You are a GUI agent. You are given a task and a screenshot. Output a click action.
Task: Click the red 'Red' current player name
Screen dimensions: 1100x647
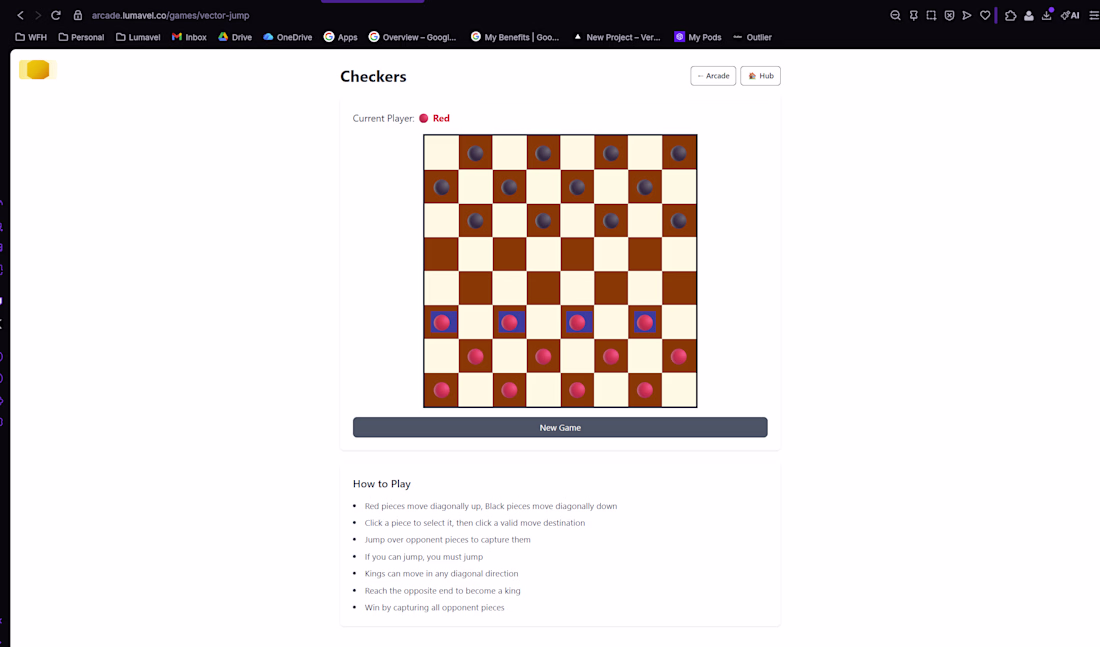441,118
